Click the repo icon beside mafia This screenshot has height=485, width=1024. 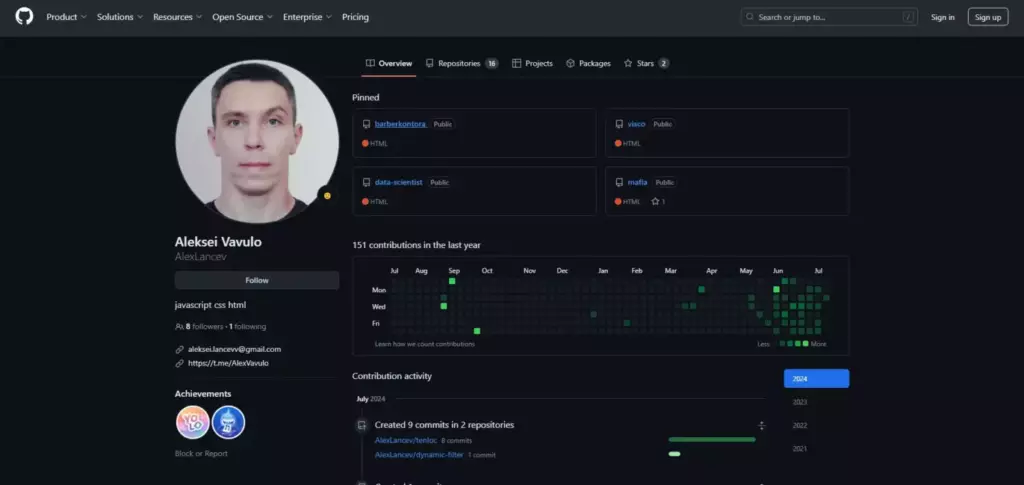pyautogui.click(x=619, y=182)
